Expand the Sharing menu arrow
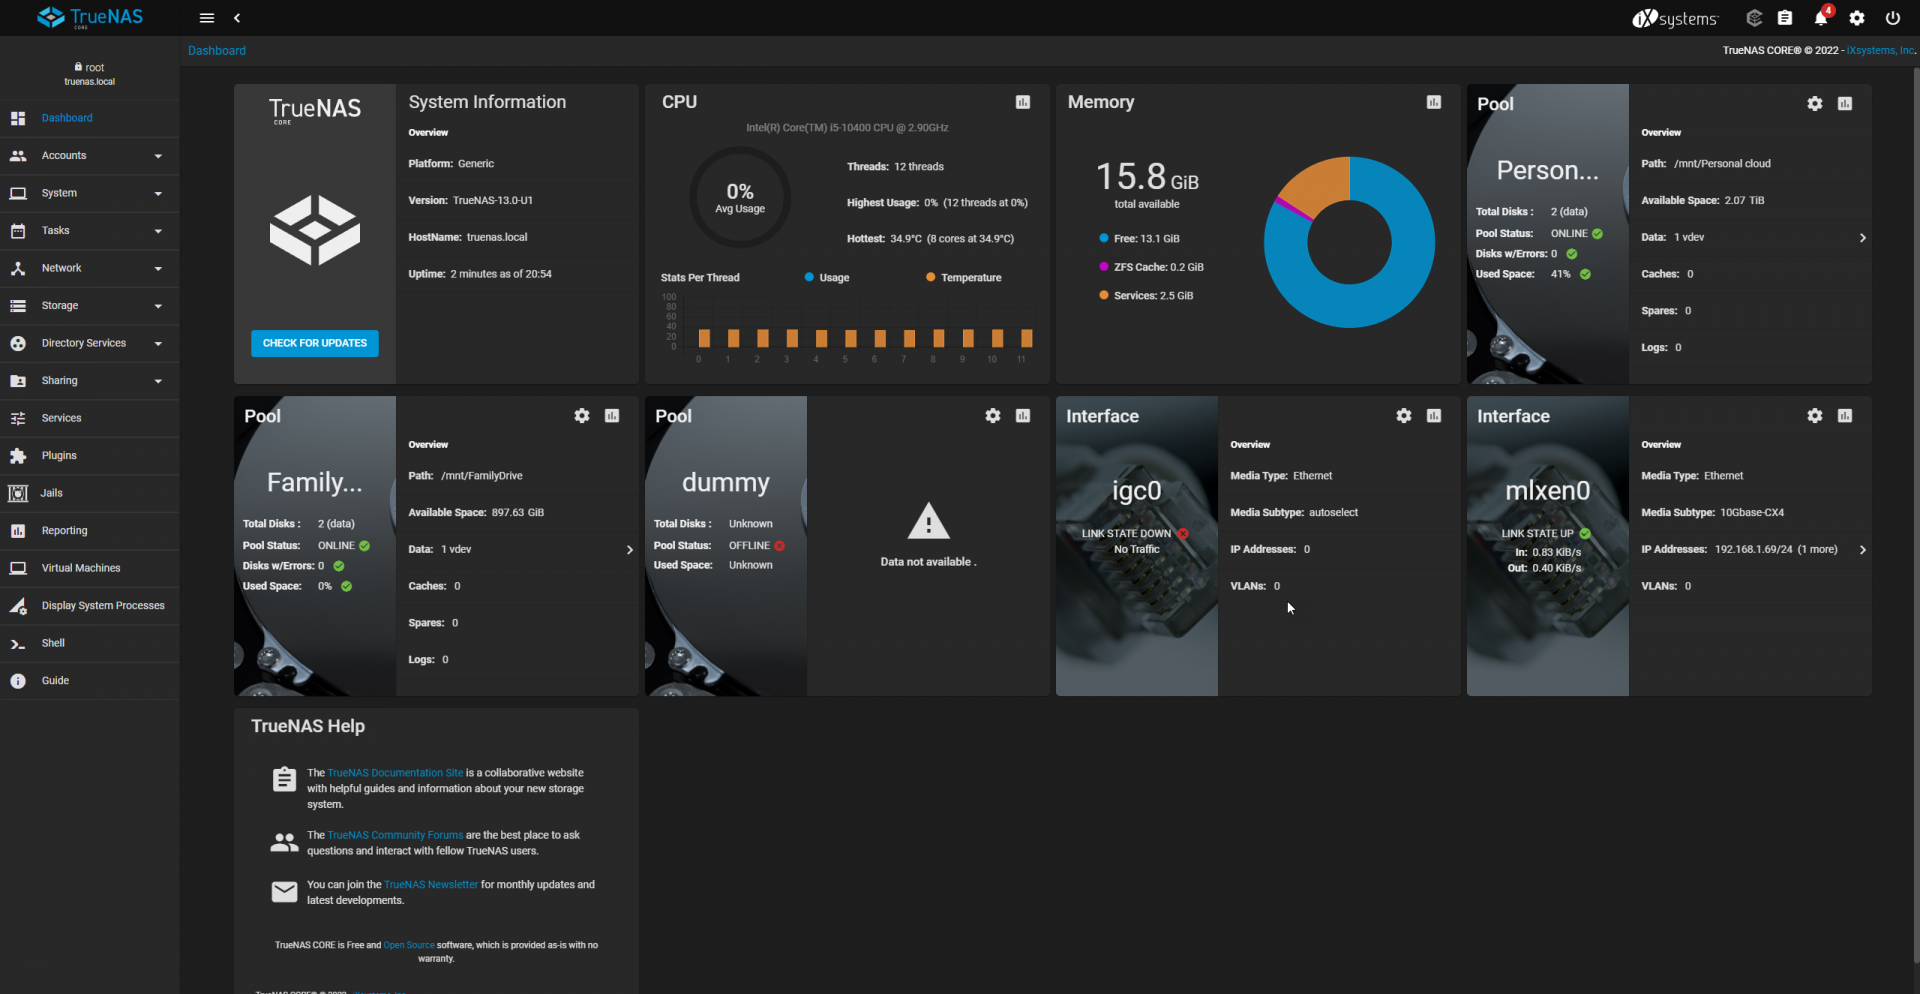Screen dimensions: 1920x994 tap(158, 381)
